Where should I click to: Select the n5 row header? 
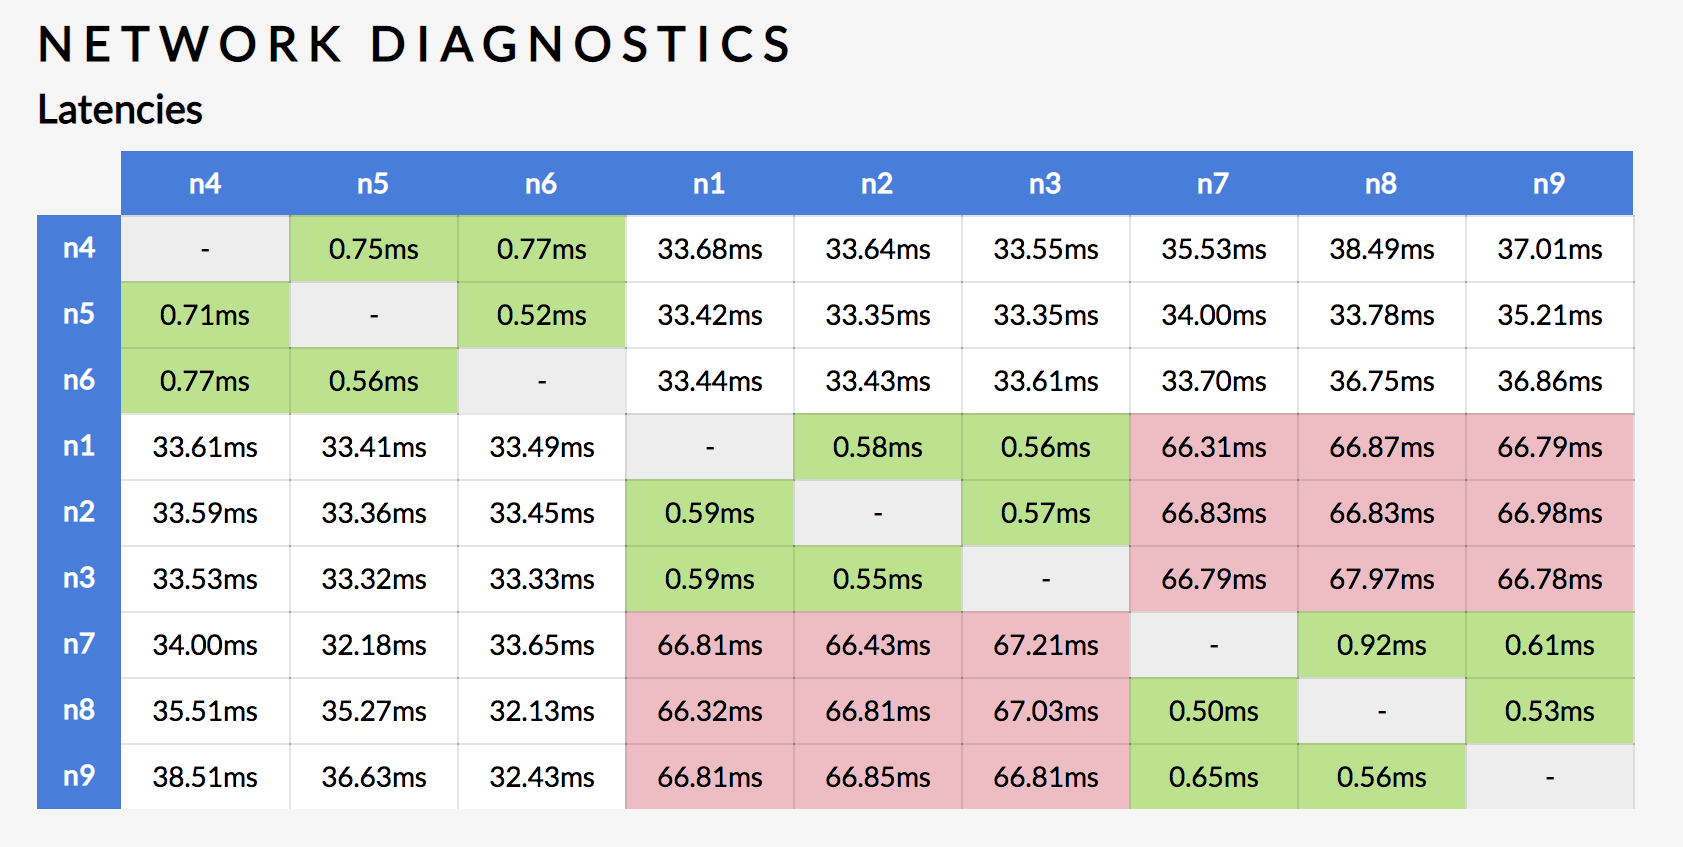(79, 314)
